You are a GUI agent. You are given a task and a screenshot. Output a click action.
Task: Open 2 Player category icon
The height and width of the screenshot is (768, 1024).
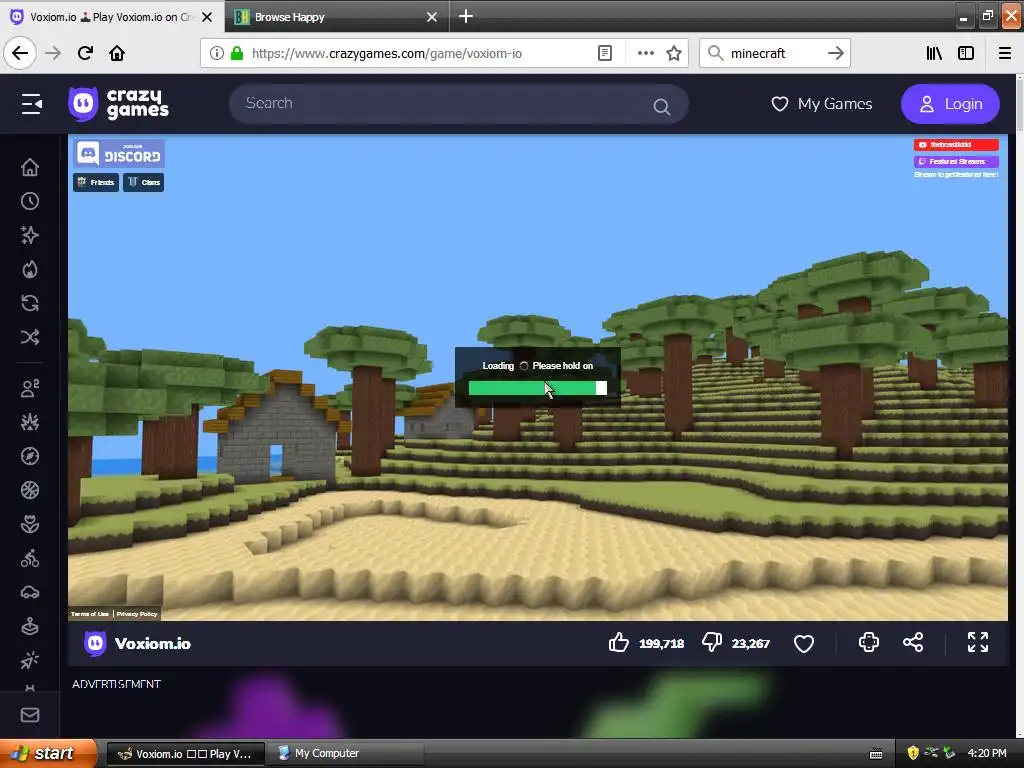(x=29, y=388)
